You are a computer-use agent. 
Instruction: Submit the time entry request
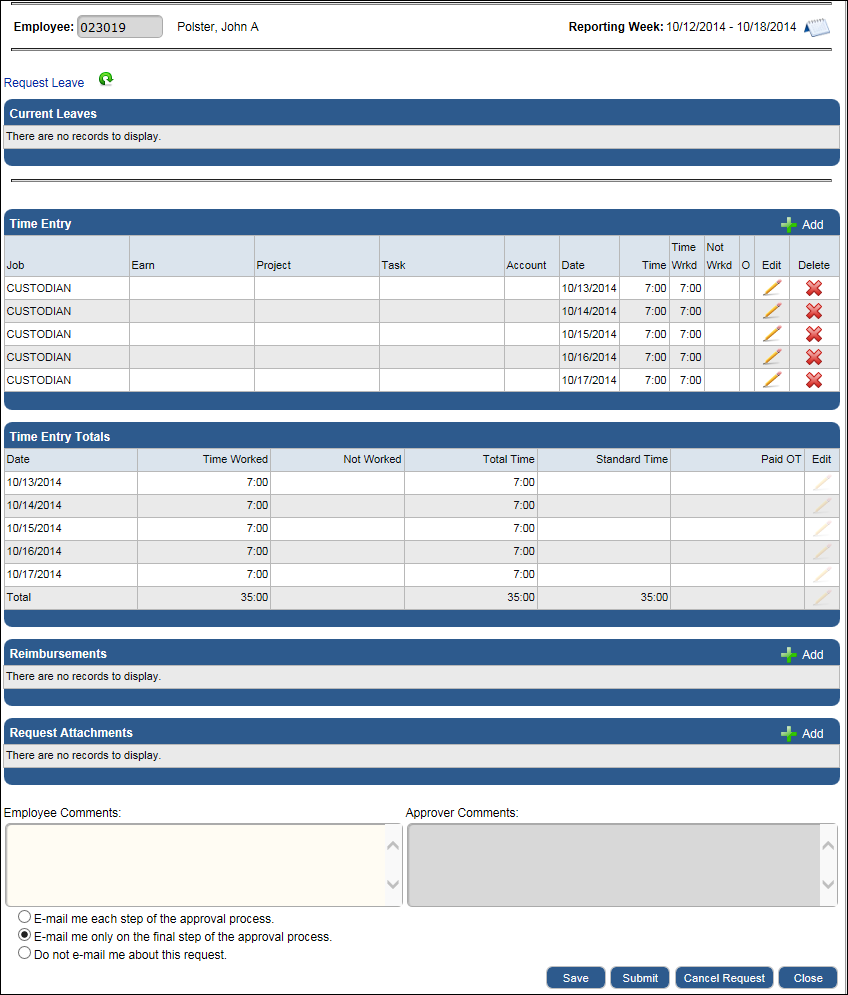(x=640, y=978)
